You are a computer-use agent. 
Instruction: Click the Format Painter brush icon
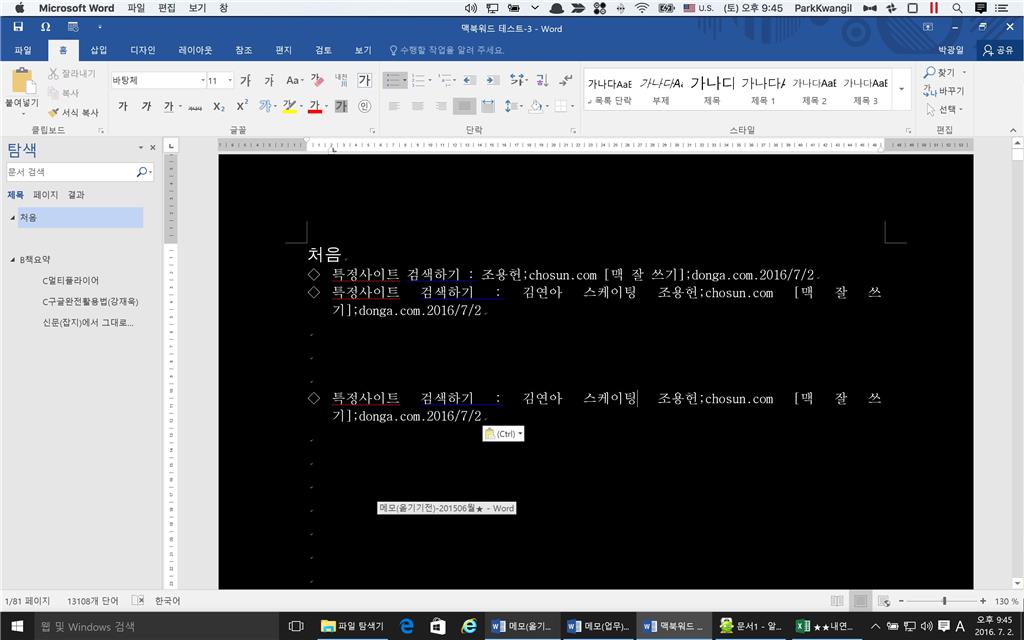pyautogui.click(x=54, y=112)
